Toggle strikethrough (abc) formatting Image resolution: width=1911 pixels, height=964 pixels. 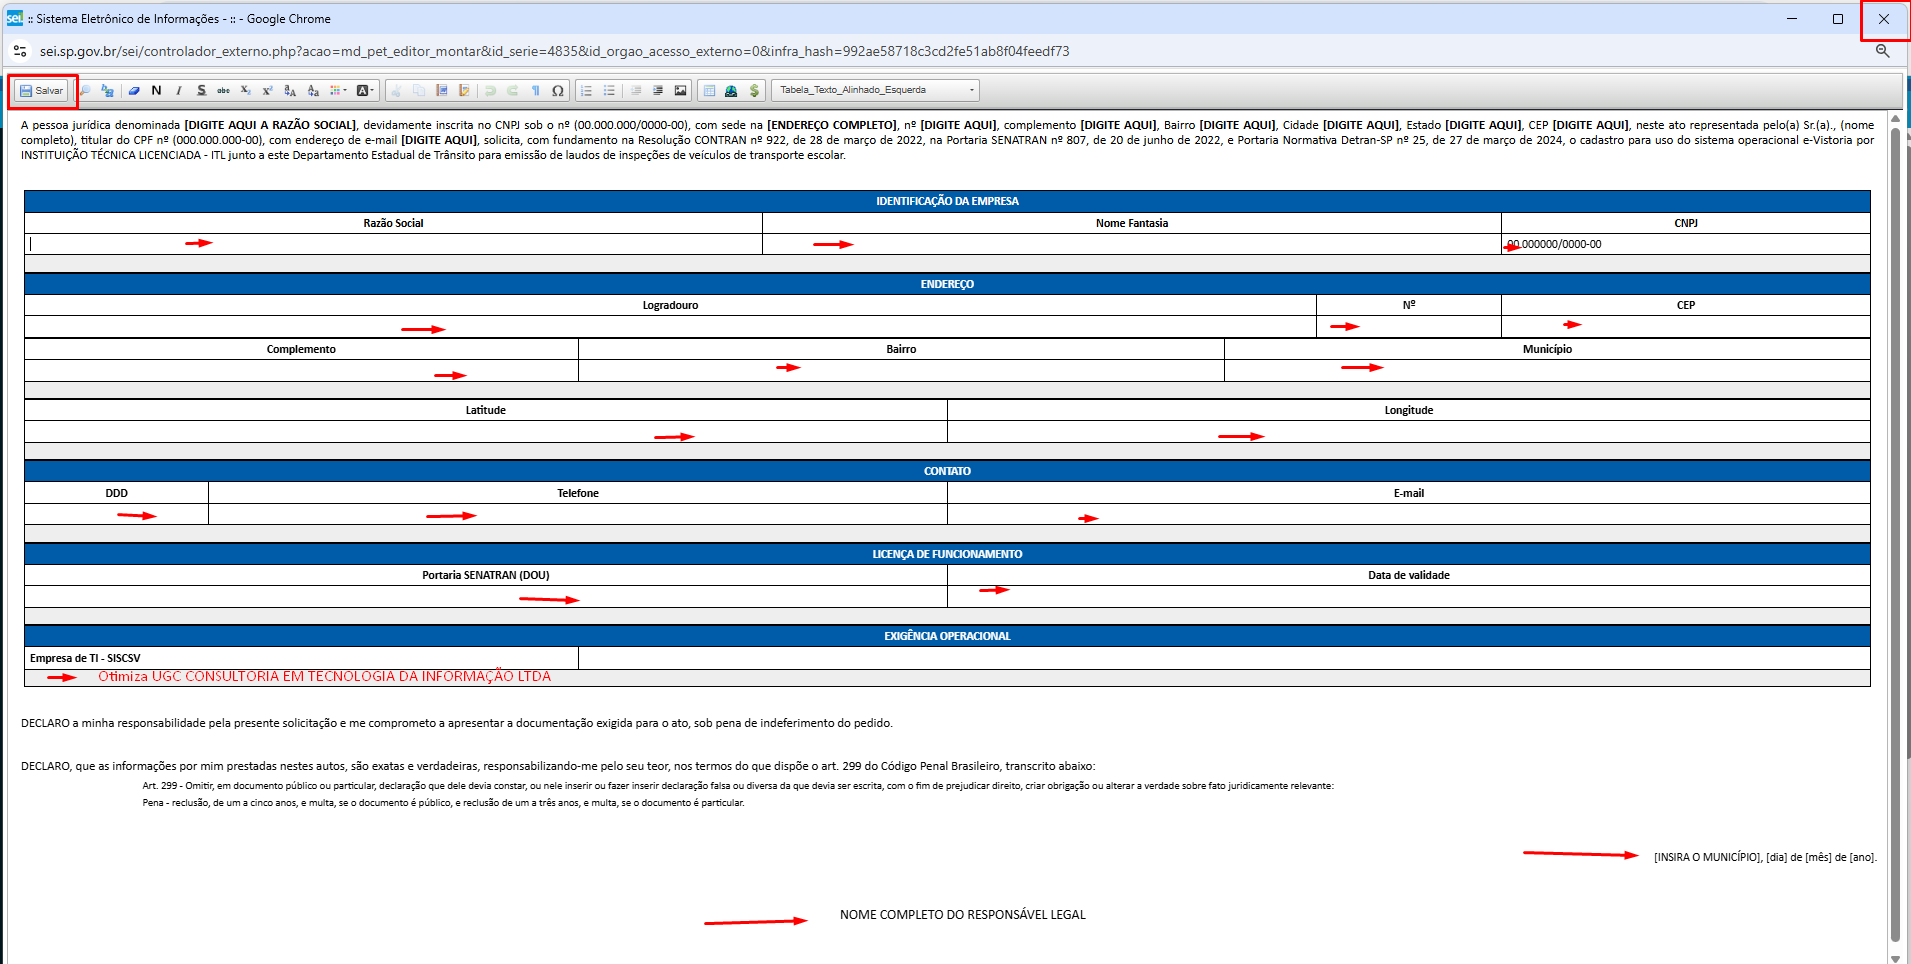pos(223,91)
